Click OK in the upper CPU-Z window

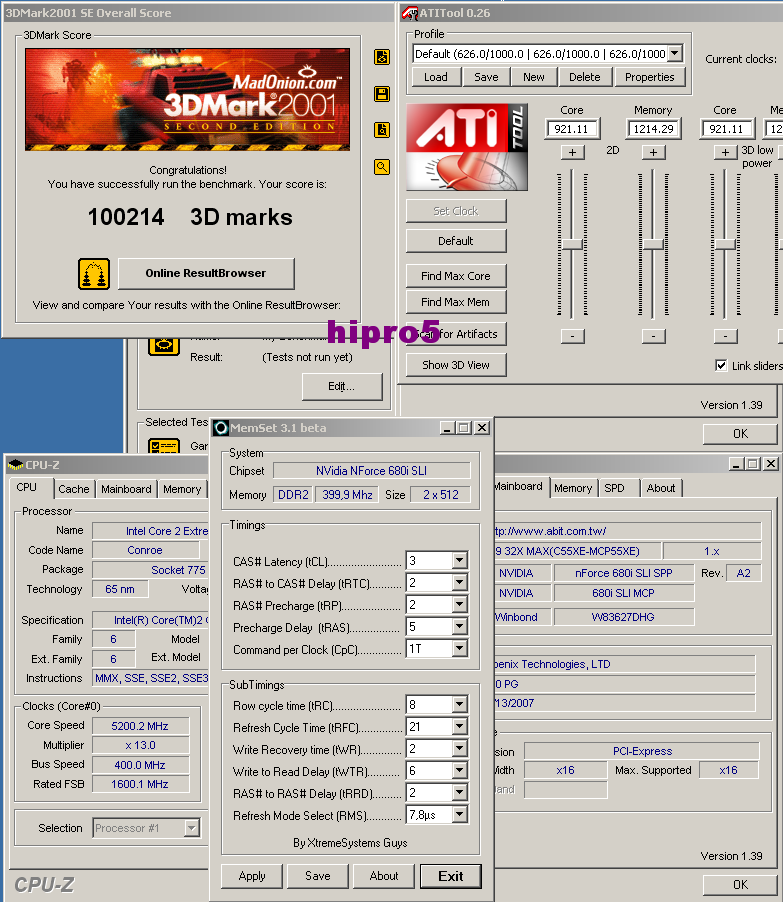[740, 433]
